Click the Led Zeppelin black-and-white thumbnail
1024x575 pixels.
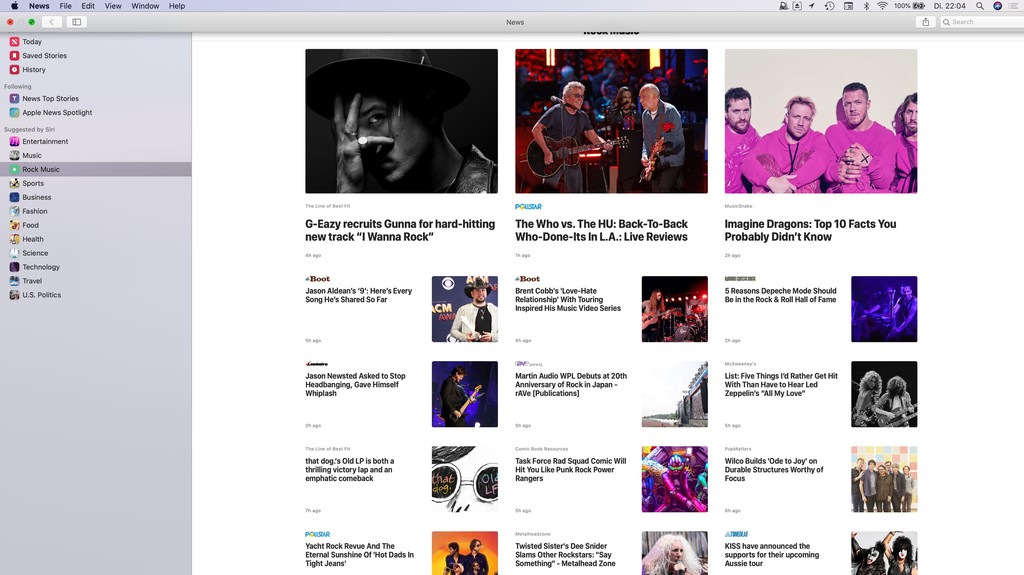884,394
